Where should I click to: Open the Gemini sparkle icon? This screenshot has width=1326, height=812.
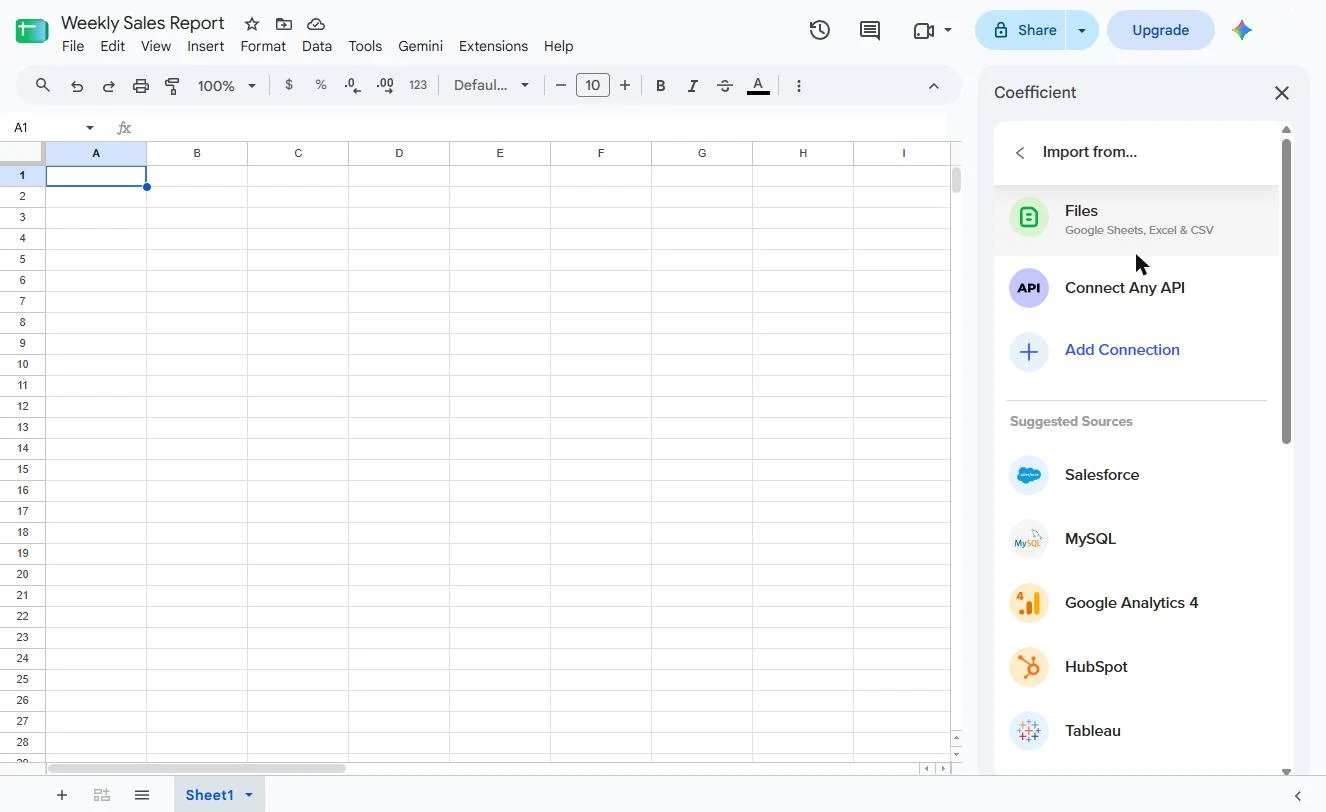pyautogui.click(x=1242, y=30)
